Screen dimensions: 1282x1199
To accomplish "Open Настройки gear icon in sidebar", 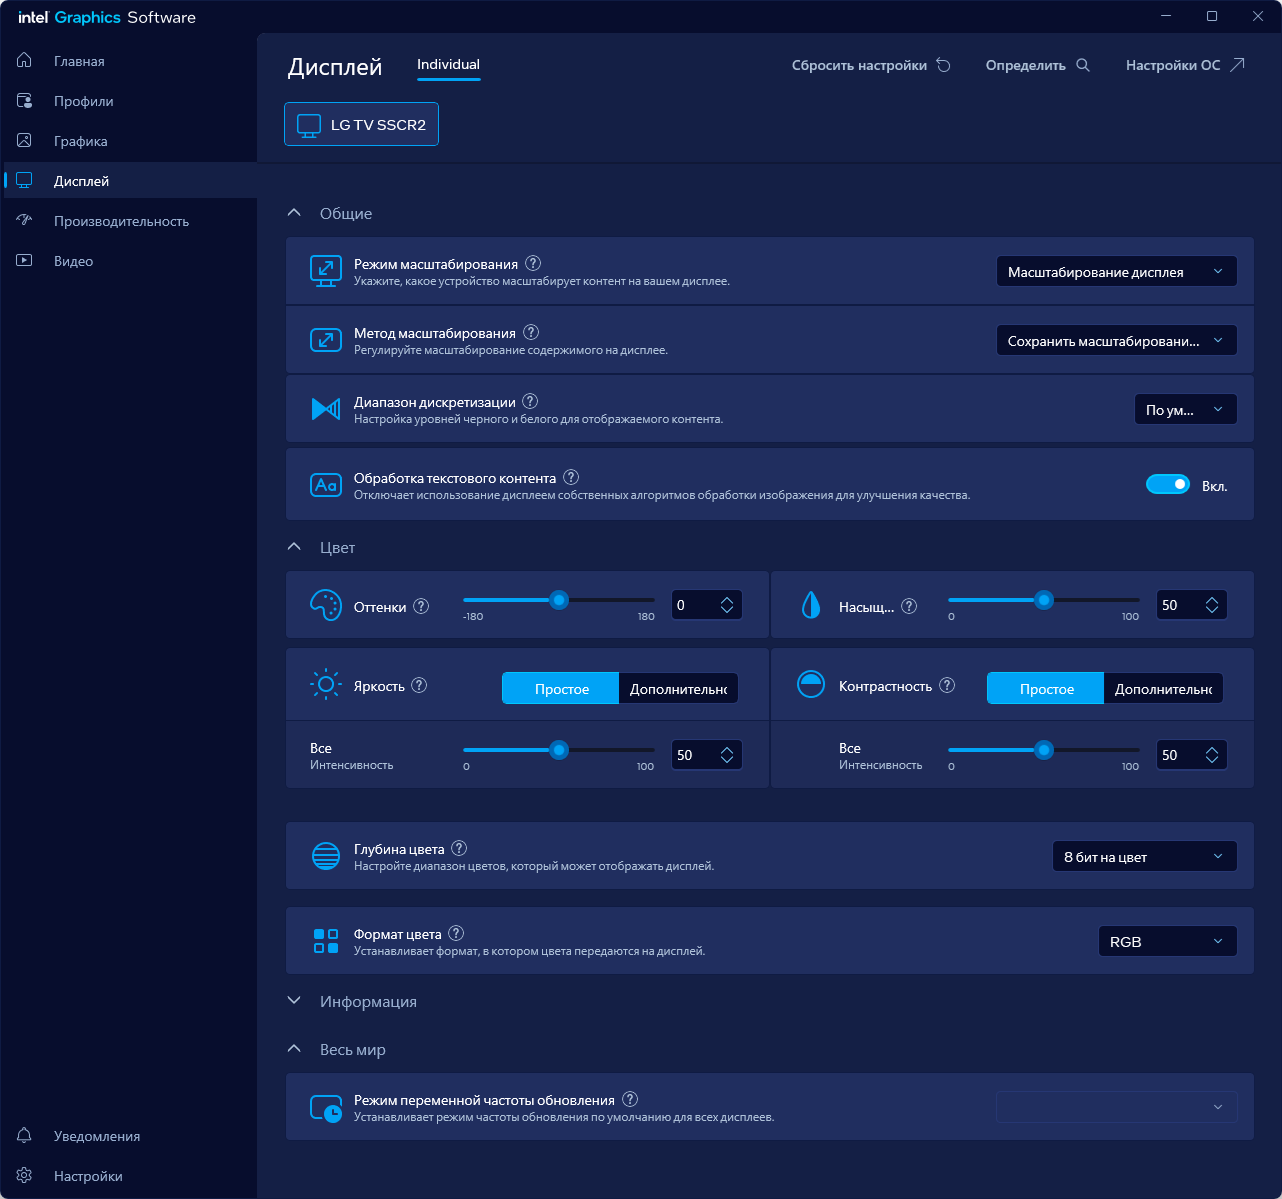I will [25, 1175].
